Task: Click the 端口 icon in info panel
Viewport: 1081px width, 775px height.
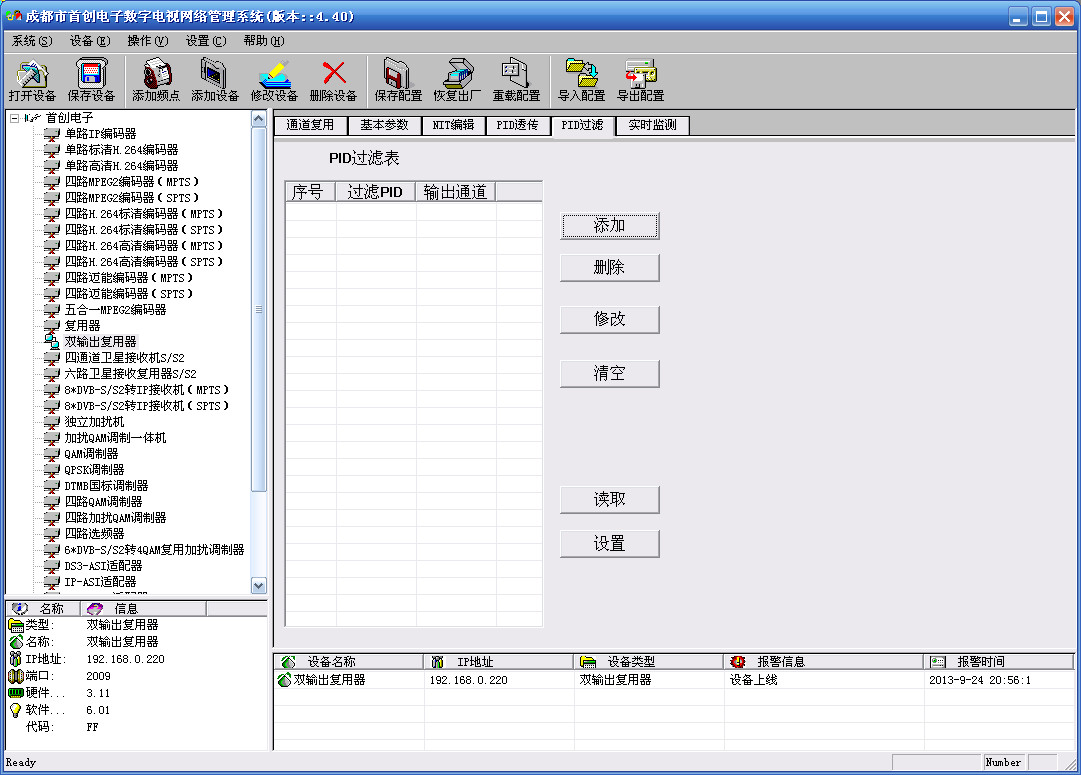Action: (16, 676)
